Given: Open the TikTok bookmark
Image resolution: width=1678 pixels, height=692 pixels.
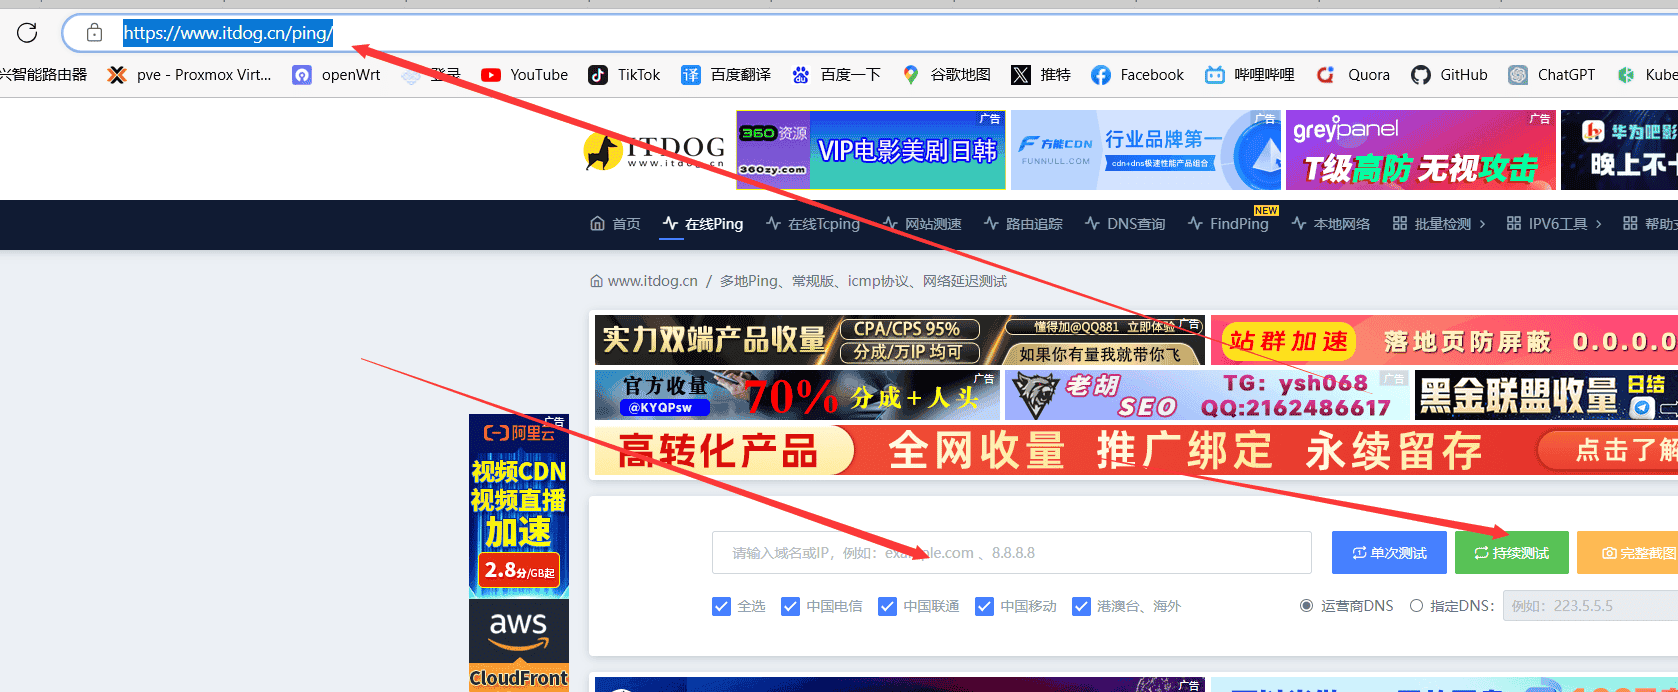Looking at the screenshot, I should click(624, 75).
